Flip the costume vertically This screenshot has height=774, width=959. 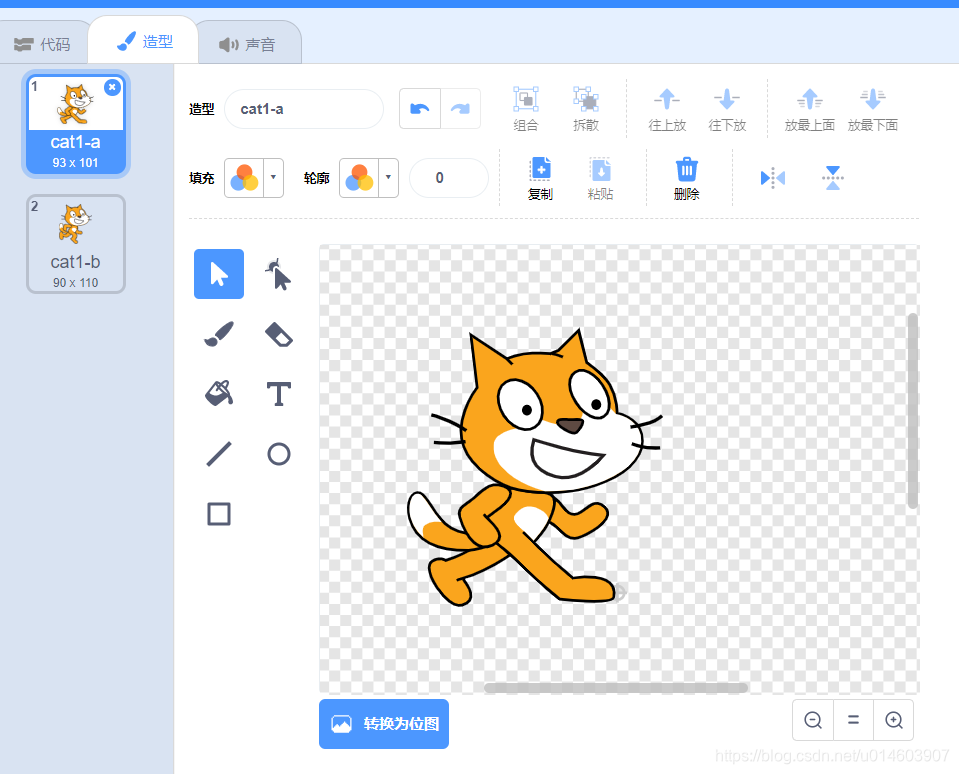[833, 178]
